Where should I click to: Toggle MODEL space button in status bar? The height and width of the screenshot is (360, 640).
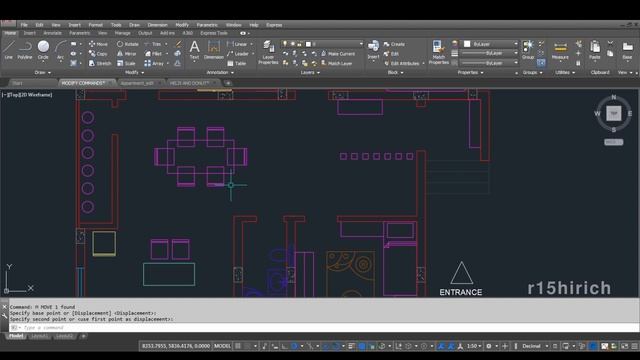point(222,346)
